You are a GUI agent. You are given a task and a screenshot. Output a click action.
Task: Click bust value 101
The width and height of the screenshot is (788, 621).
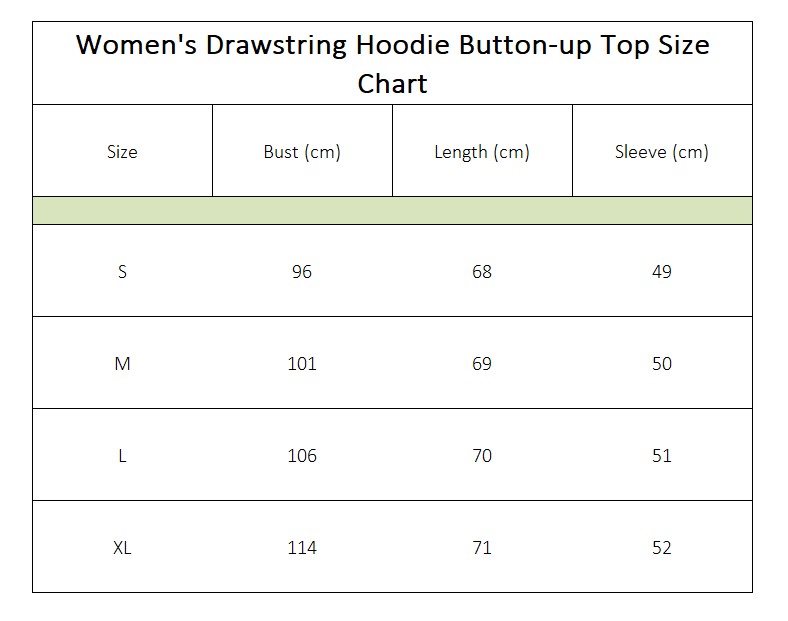click(x=302, y=363)
